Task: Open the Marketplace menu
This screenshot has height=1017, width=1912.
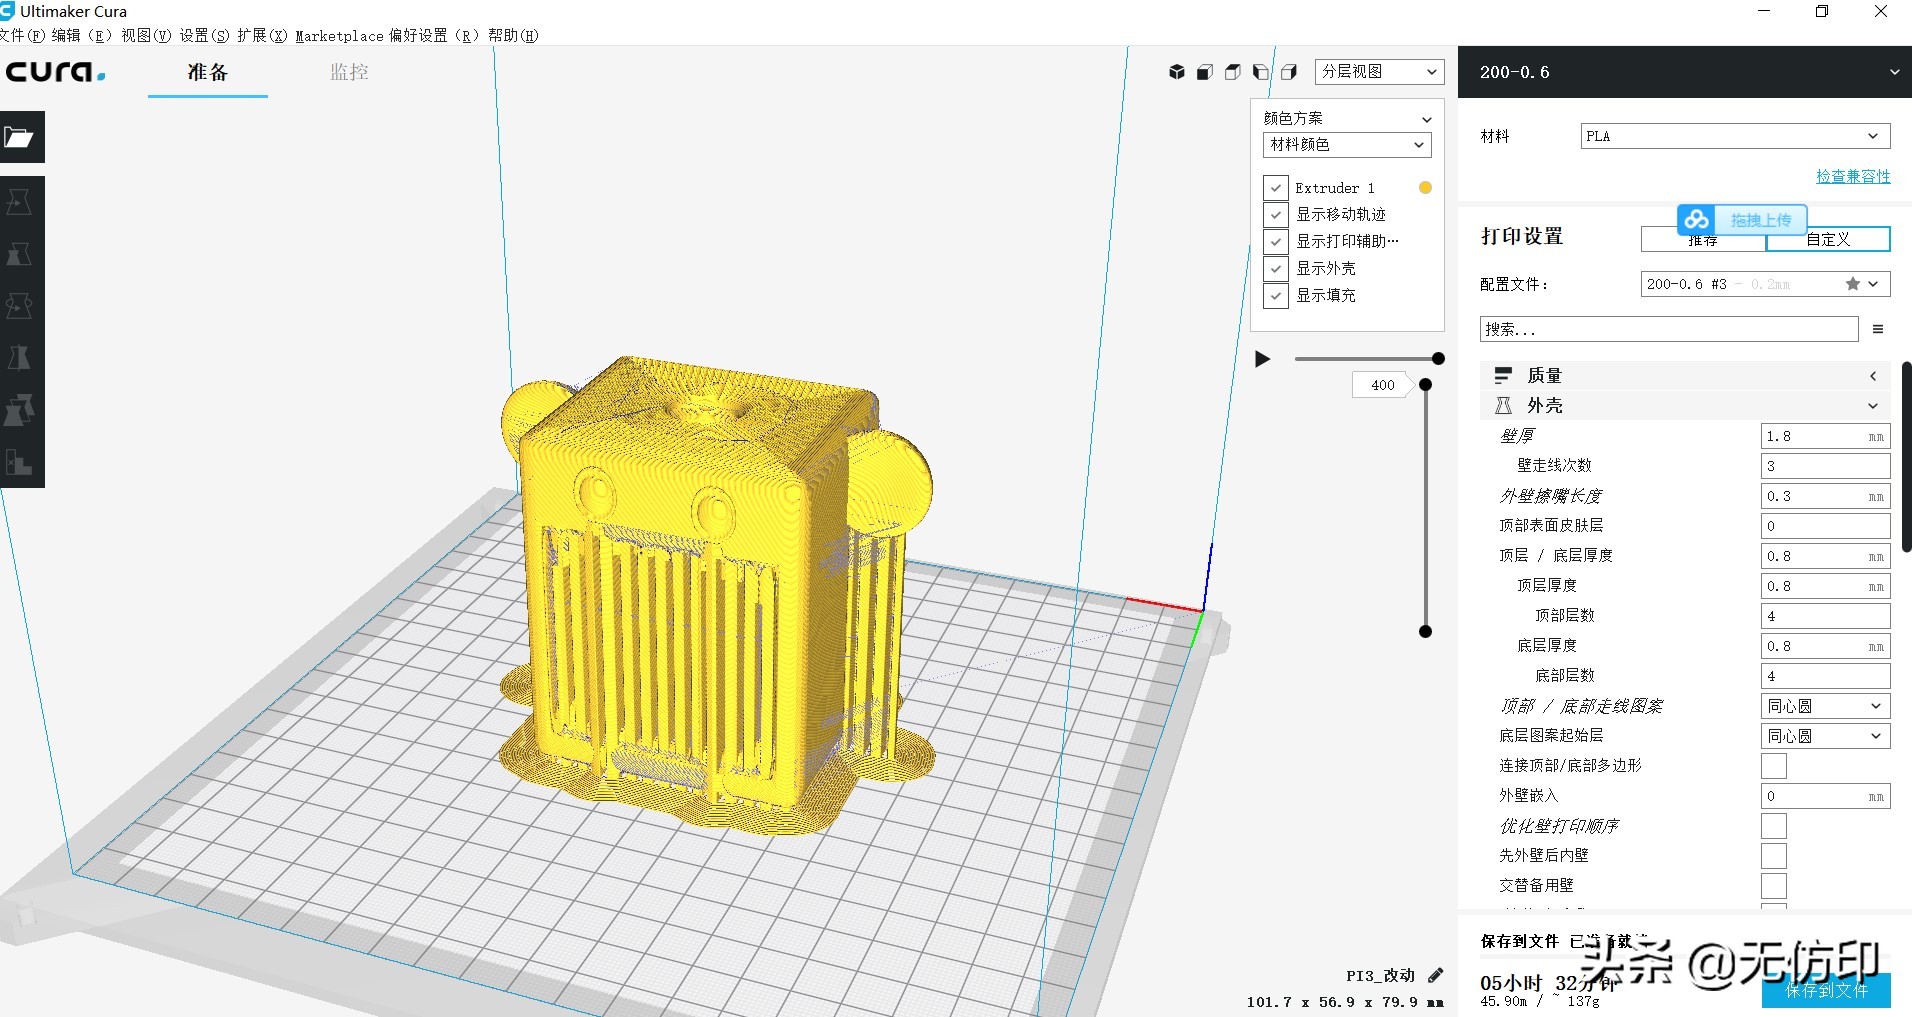Action: pyautogui.click(x=339, y=36)
